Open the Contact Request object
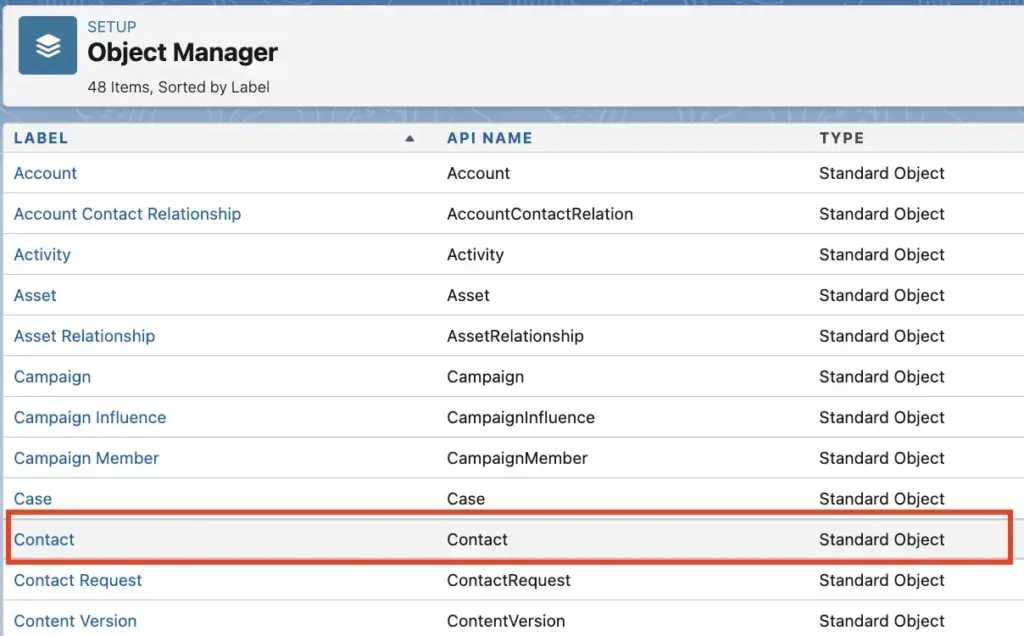 [x=78, y=580]
